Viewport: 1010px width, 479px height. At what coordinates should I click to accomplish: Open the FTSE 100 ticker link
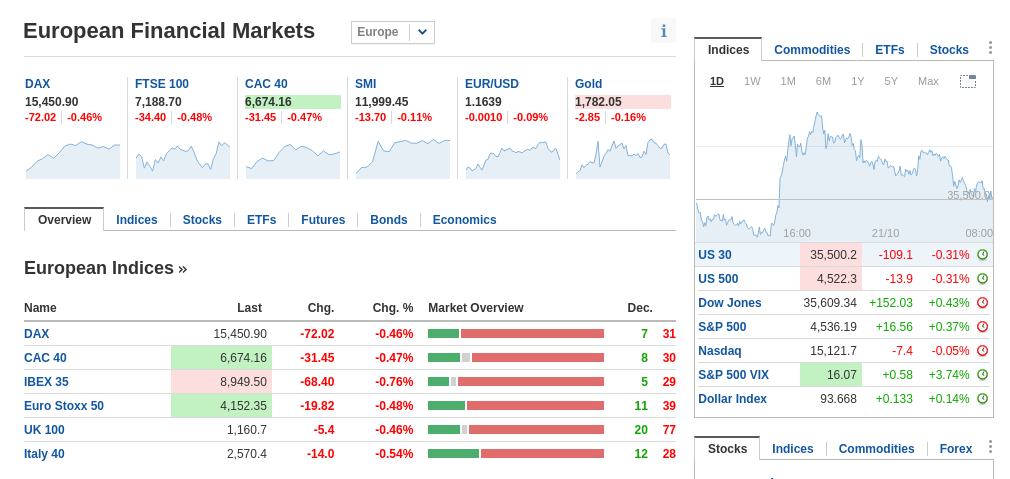[x=162, y=84]
